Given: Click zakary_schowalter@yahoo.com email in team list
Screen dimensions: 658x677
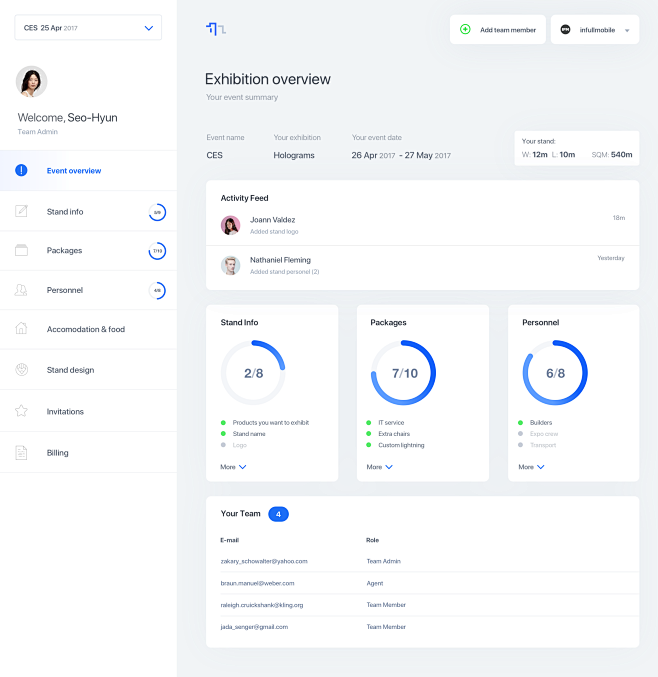Looking at the screenshot, I should click(264, 561).
